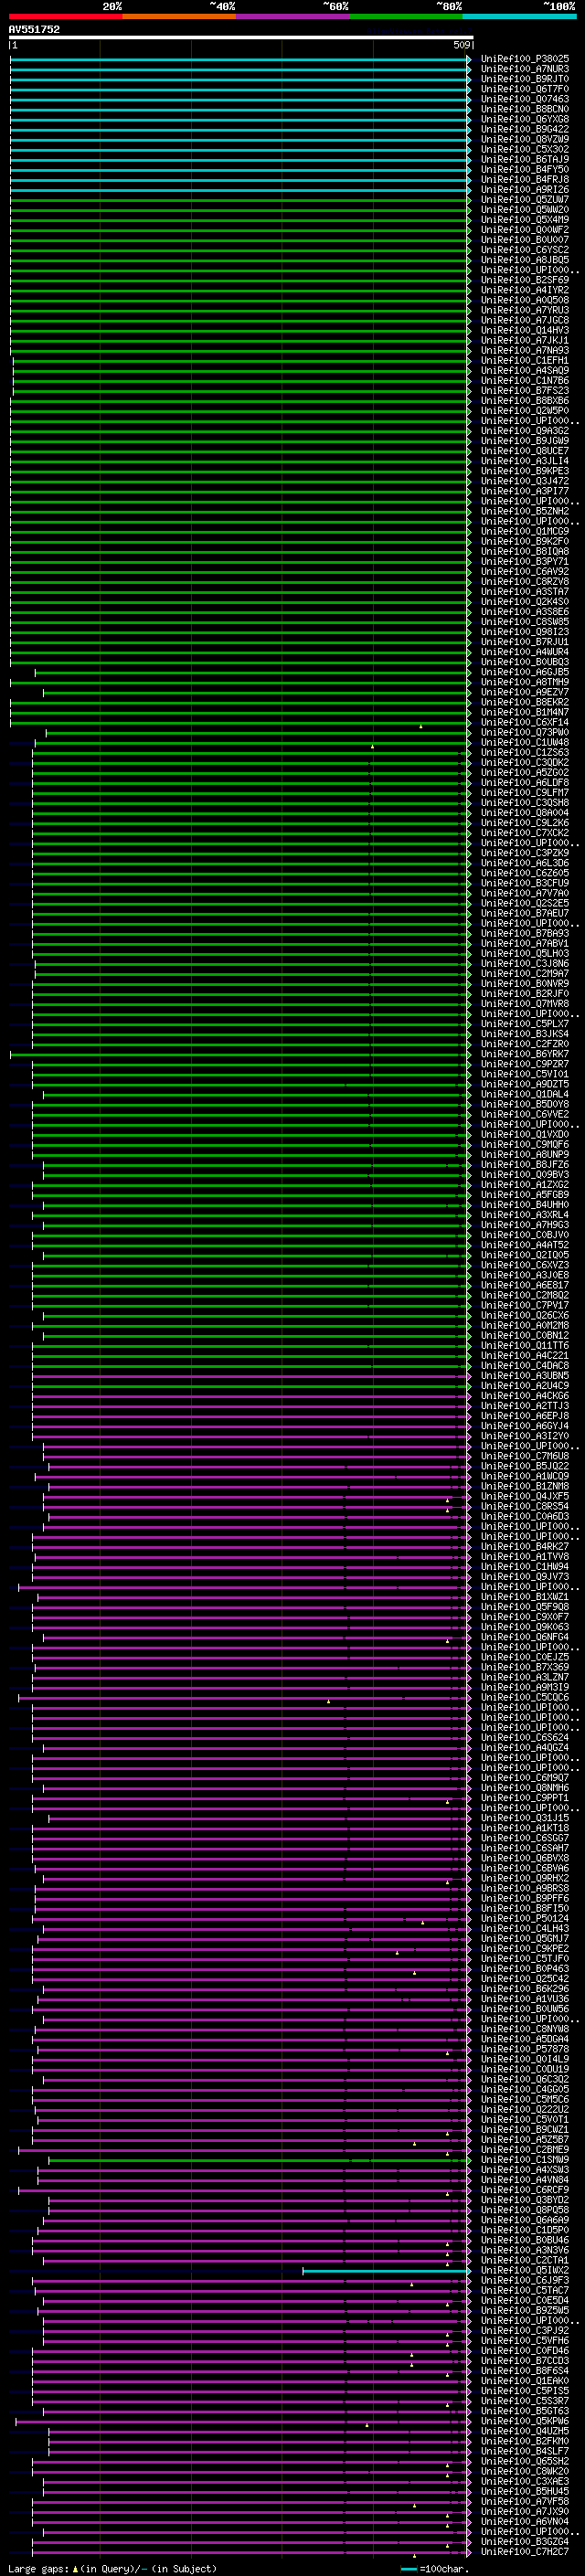Select hit label UniRef100_Q5IWX2

[525, 2271]
